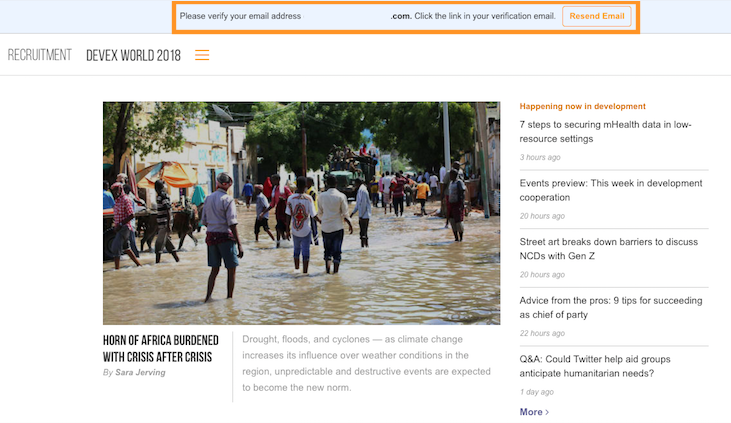The image size is (731, 423).
Task: Open Events preview: This week article
Action: tap(611, 190)
